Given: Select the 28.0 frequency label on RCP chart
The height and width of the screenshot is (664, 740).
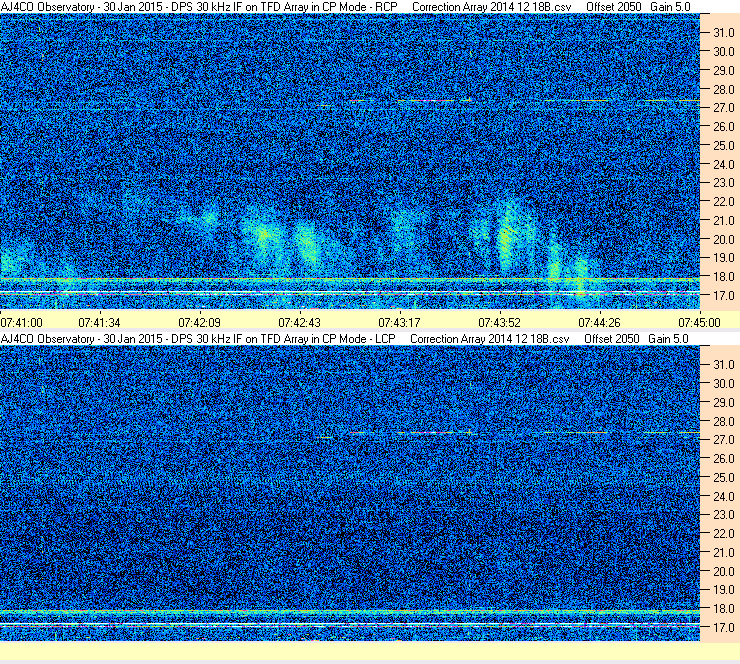Looking at the screenshot, I should pyautogui.click(x=723, y=90).
